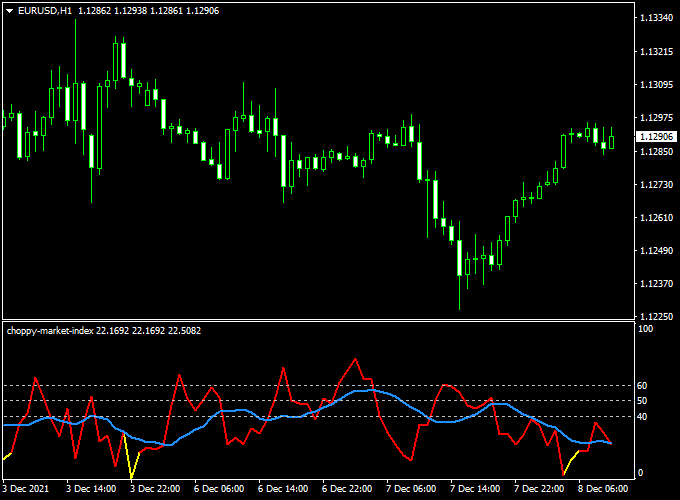Click the indicator level label 50
The width and height of the screenshot is (680, 500).
tap(642, 401)
